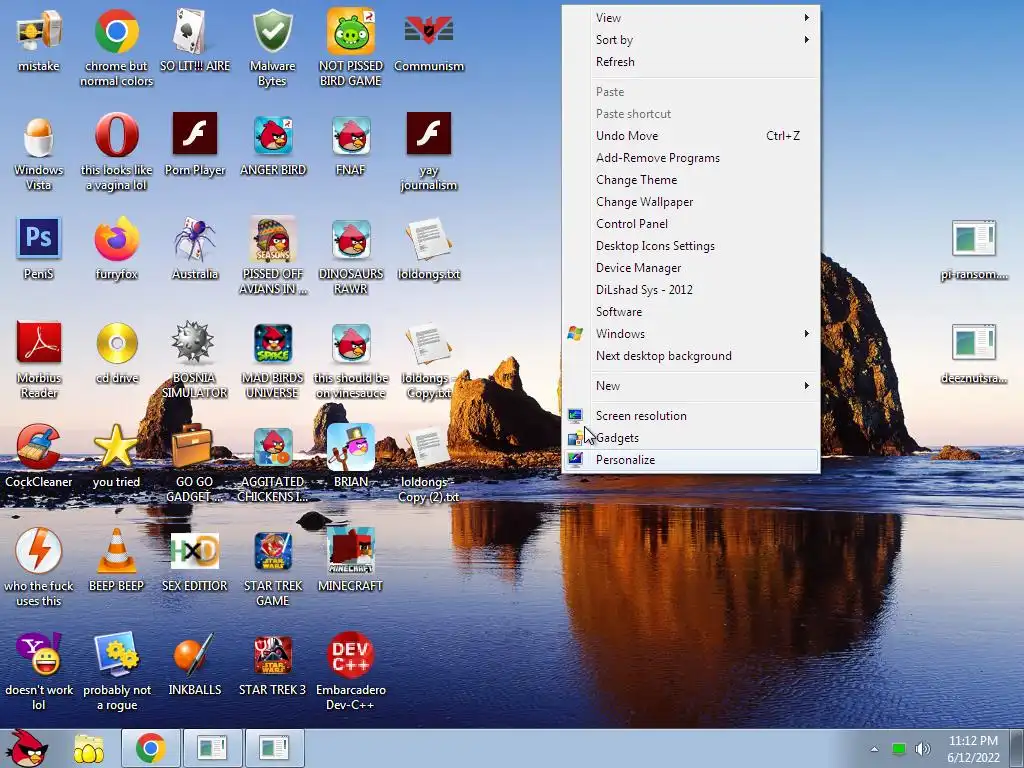Viewport: 1024px width, 768px height.
Task: Click the 'yay journalism' Flash icon
Action: click(428, 152)
